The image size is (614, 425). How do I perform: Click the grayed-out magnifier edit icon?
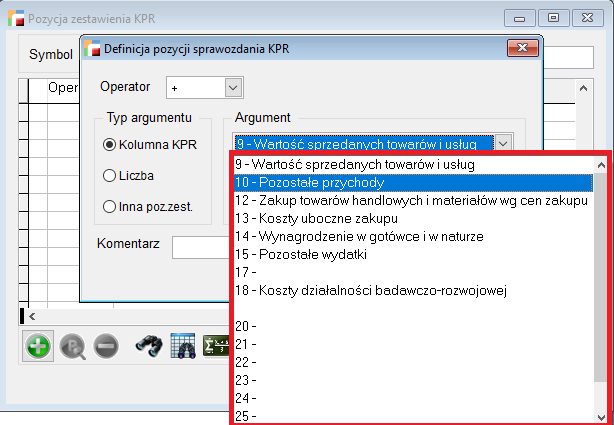pos(73,346)
